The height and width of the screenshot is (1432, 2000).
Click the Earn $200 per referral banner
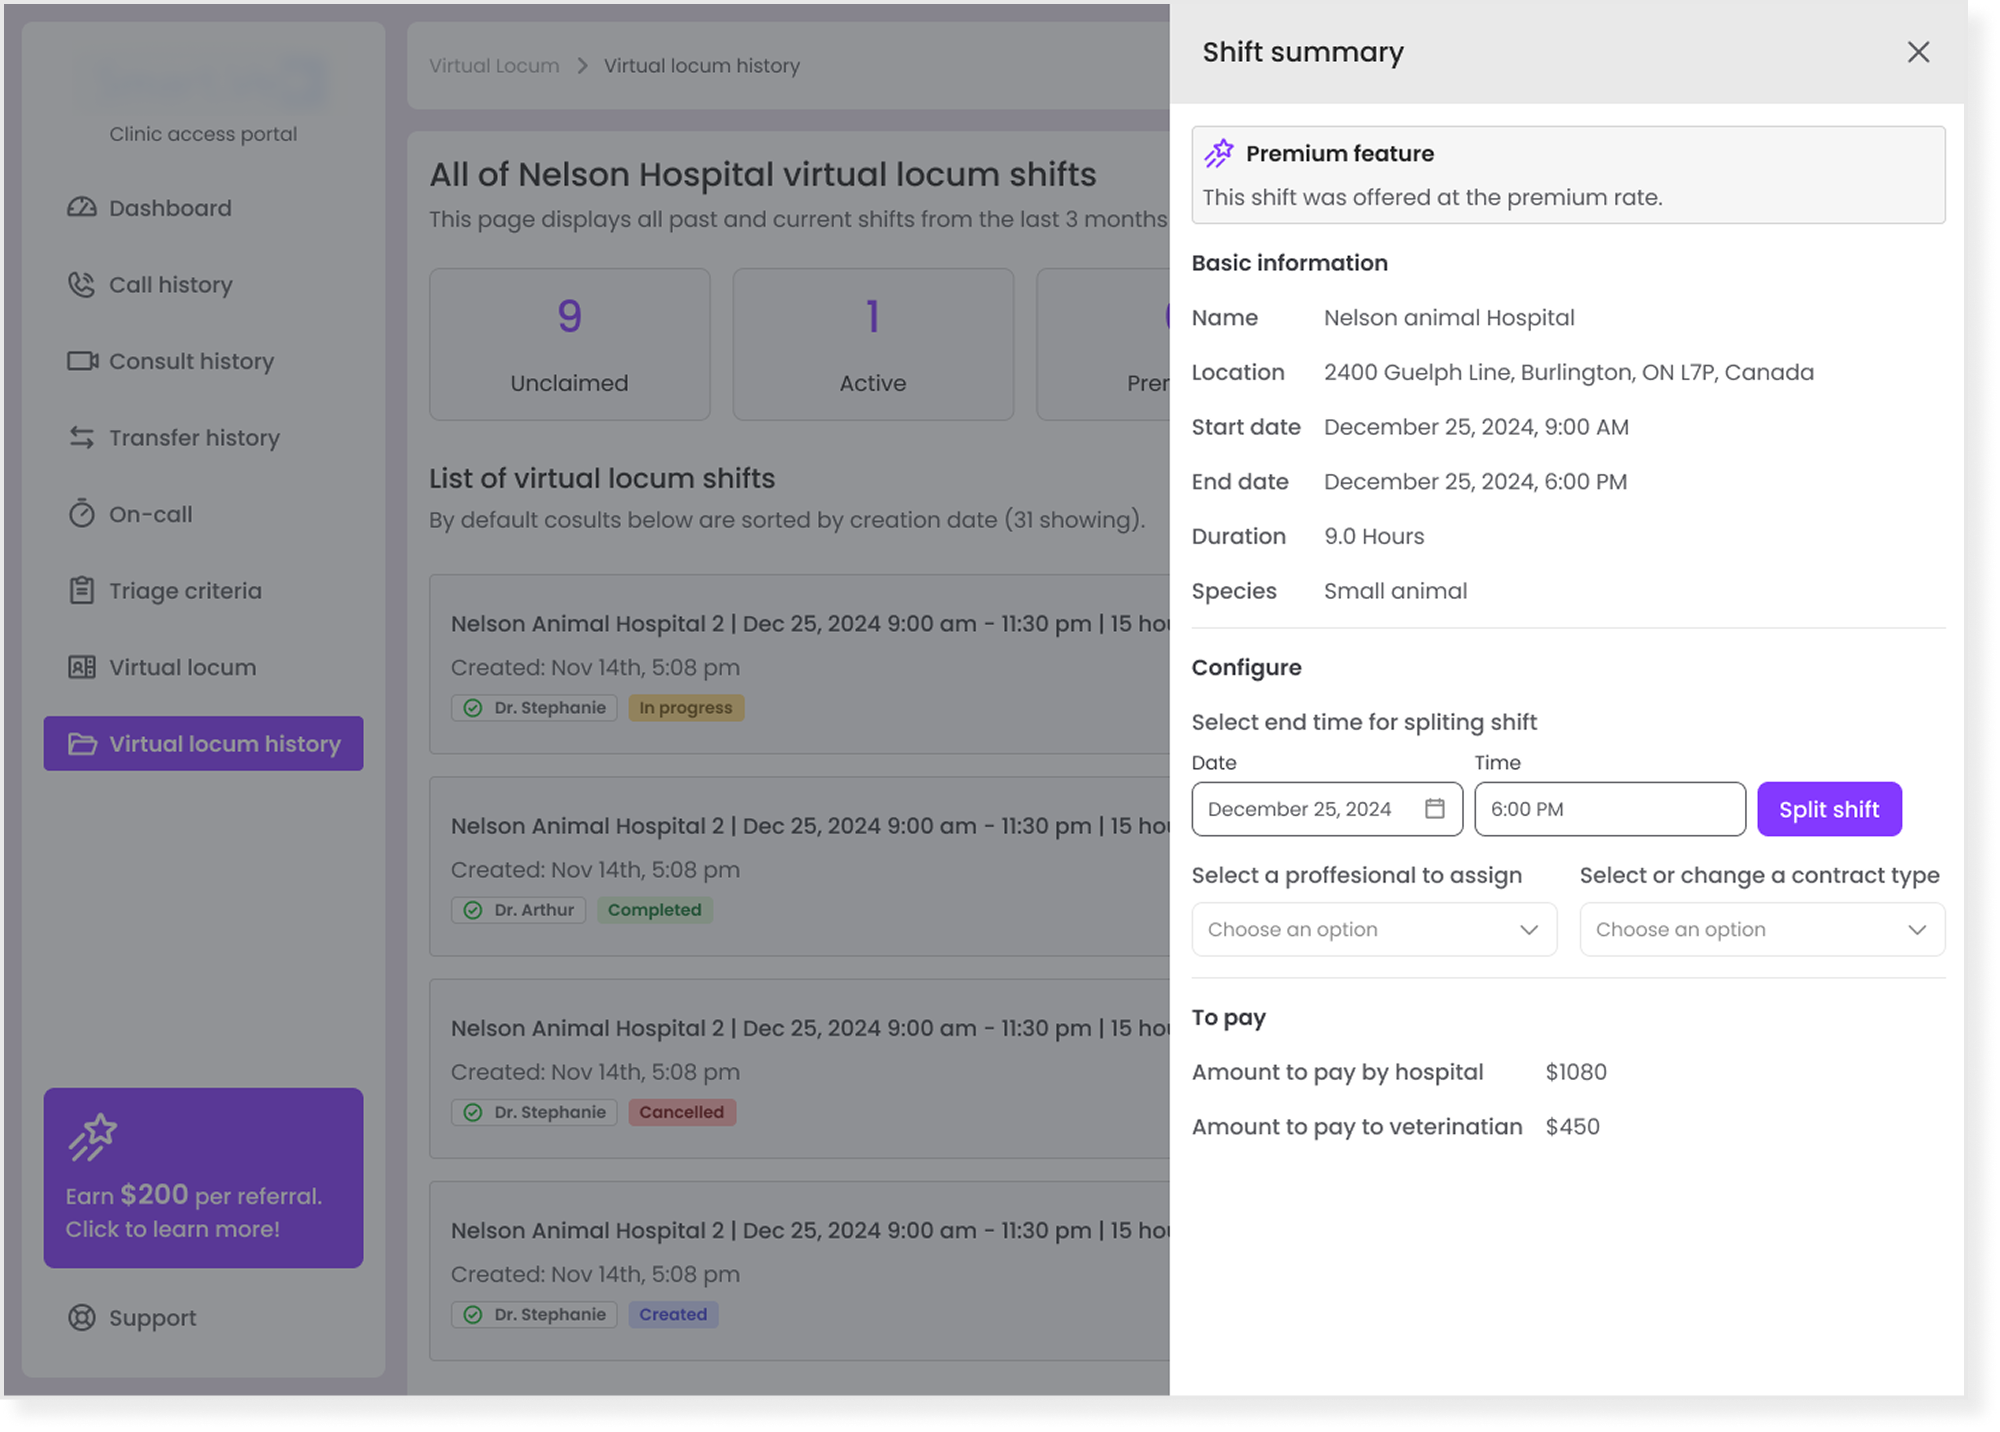(x=204, y=1178)
